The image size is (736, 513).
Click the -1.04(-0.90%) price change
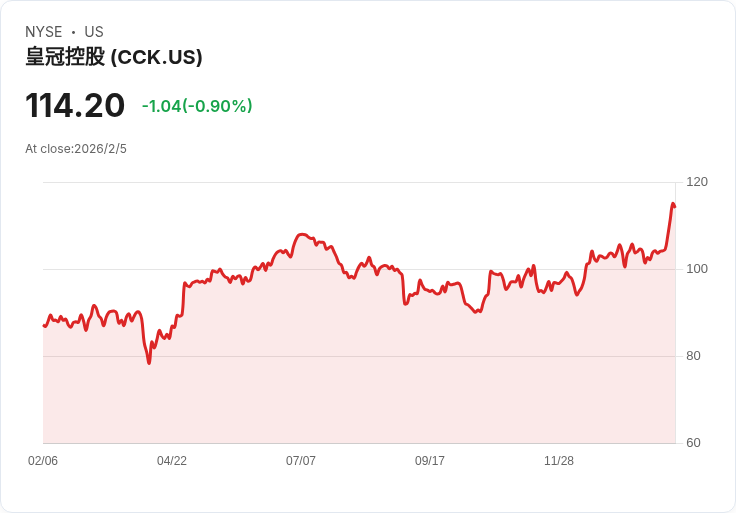(197, 106)
